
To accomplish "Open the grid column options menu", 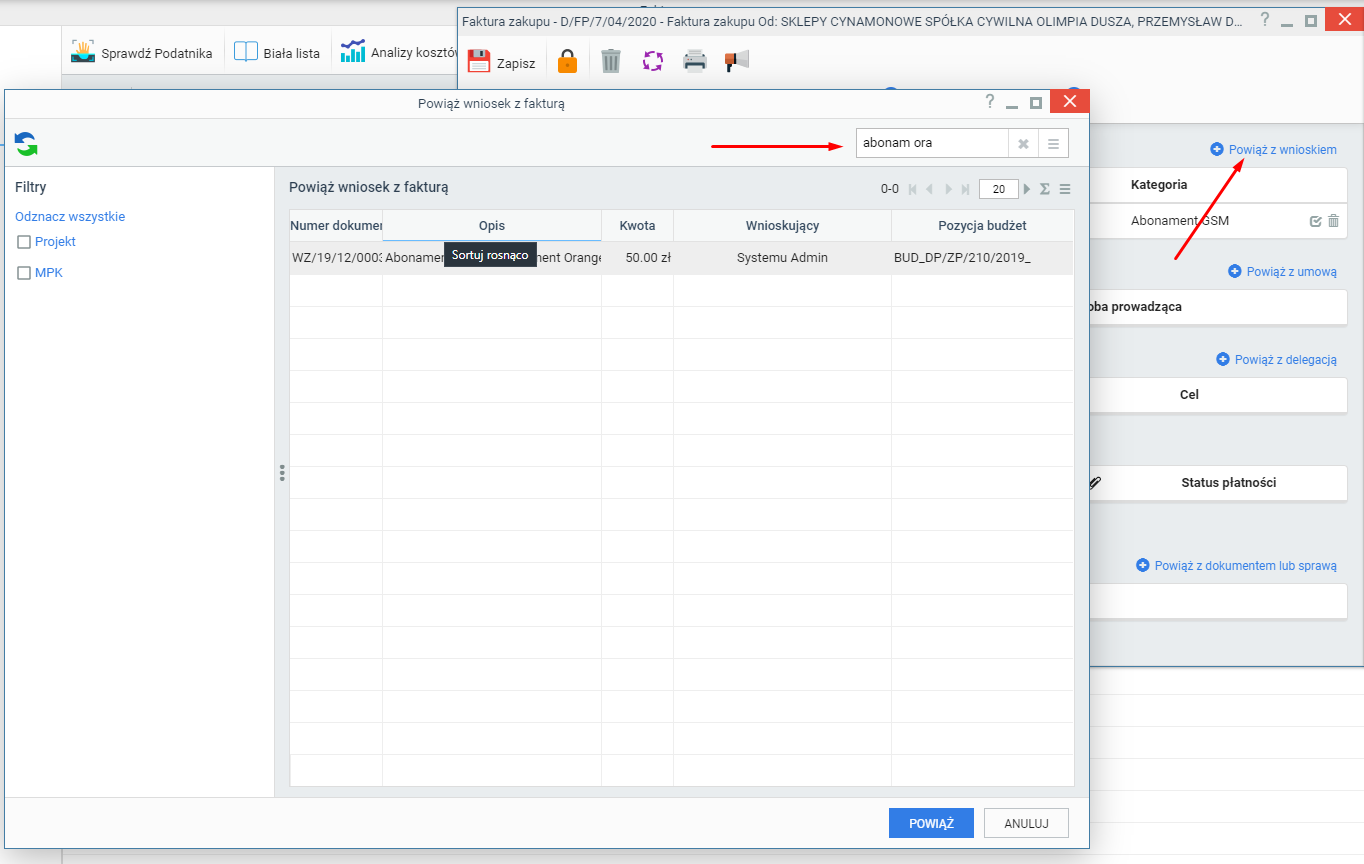I will [x=1065, y=189].
